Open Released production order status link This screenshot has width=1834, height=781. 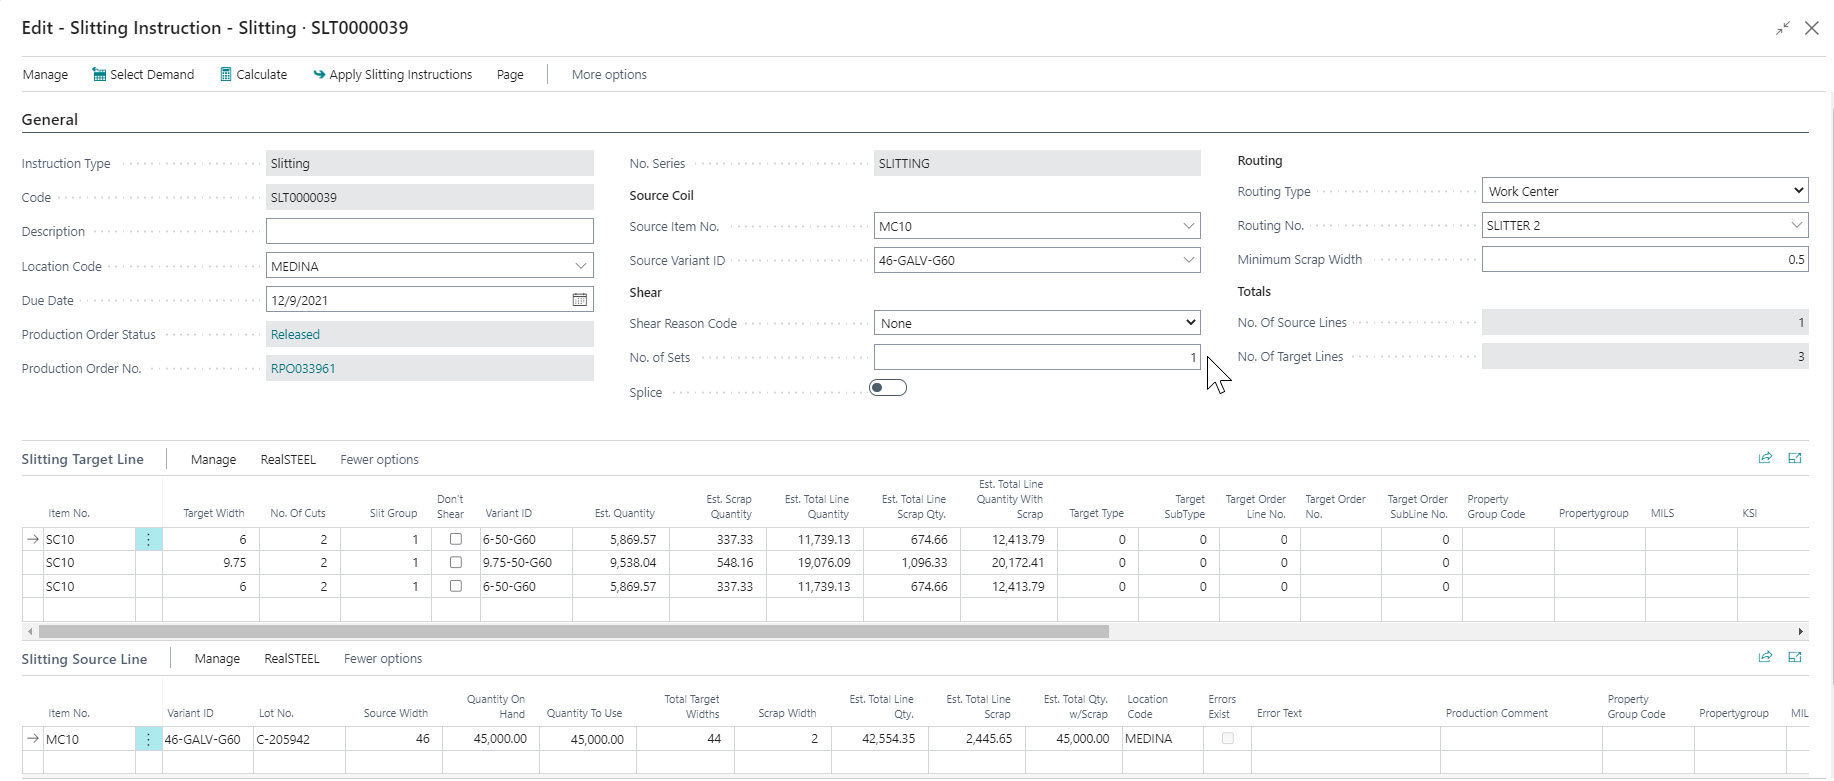[x=295, y=334]
